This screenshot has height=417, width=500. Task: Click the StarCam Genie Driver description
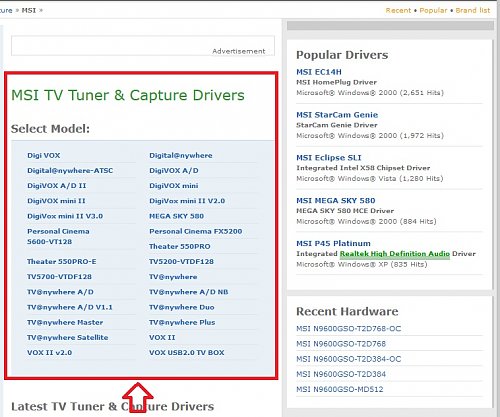(337, 125)
